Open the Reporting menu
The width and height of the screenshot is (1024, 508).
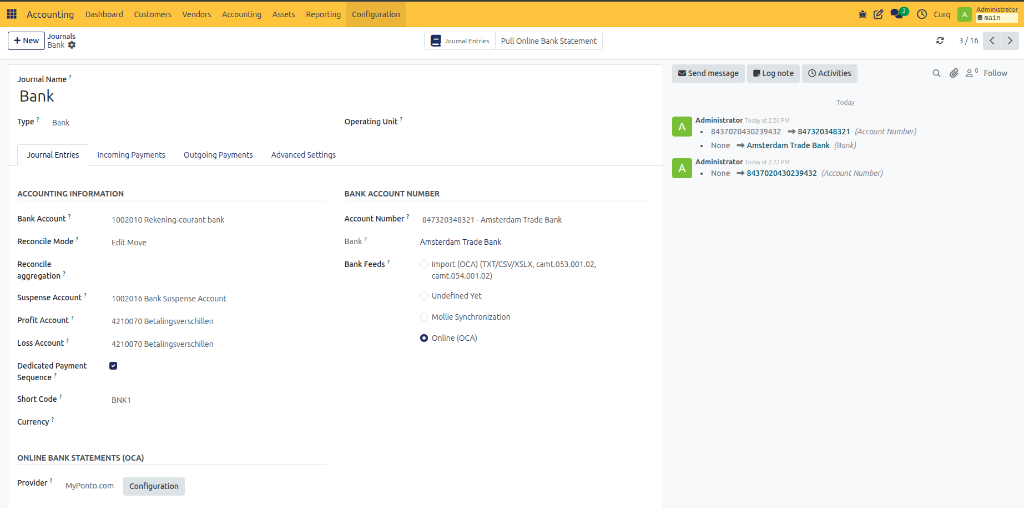point(323,14)
